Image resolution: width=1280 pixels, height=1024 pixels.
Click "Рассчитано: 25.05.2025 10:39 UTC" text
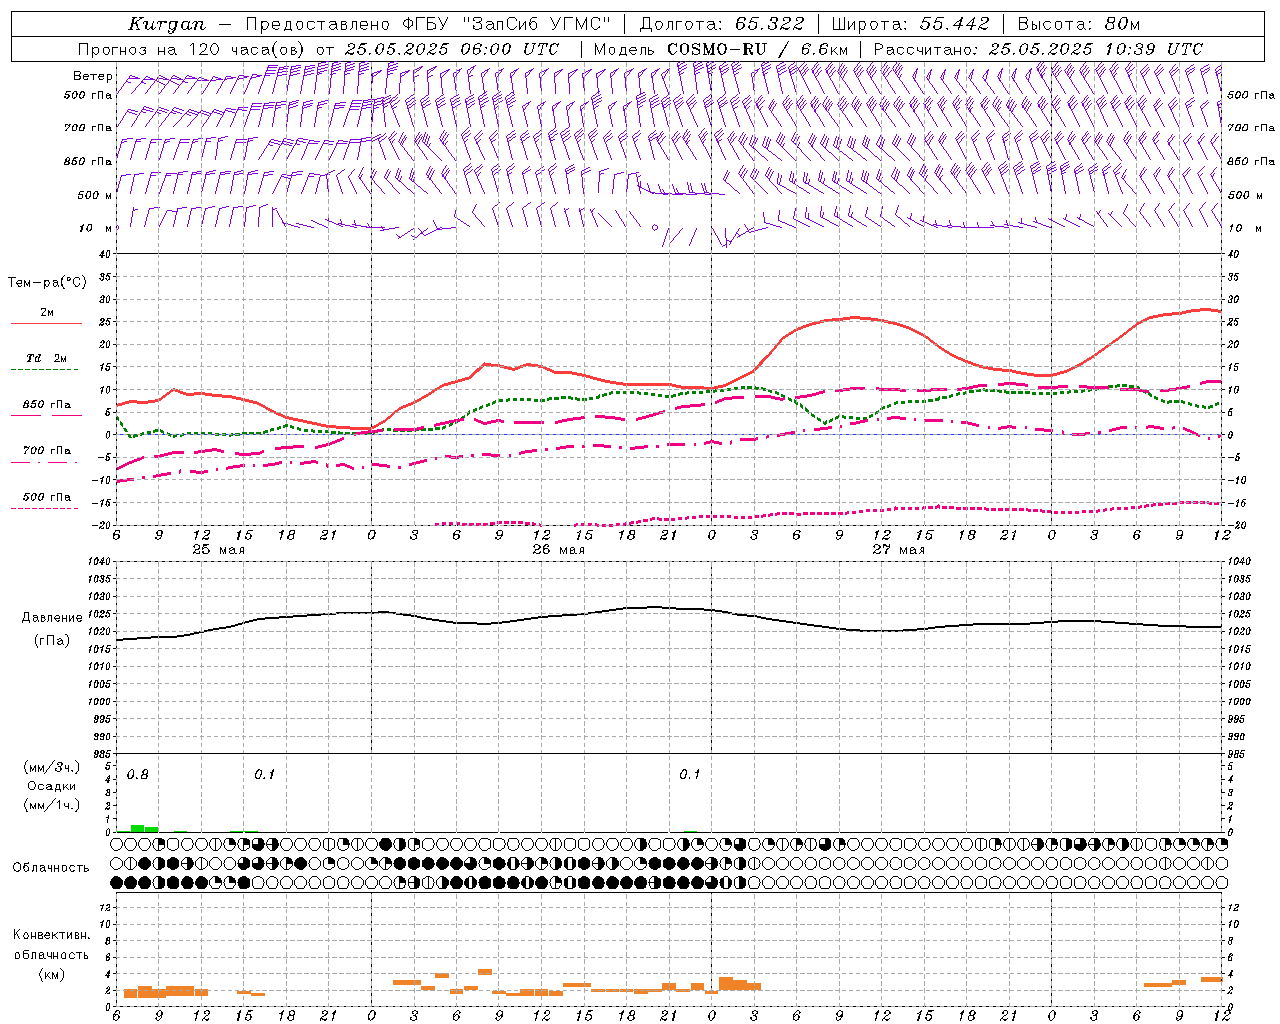[1038, 49]
